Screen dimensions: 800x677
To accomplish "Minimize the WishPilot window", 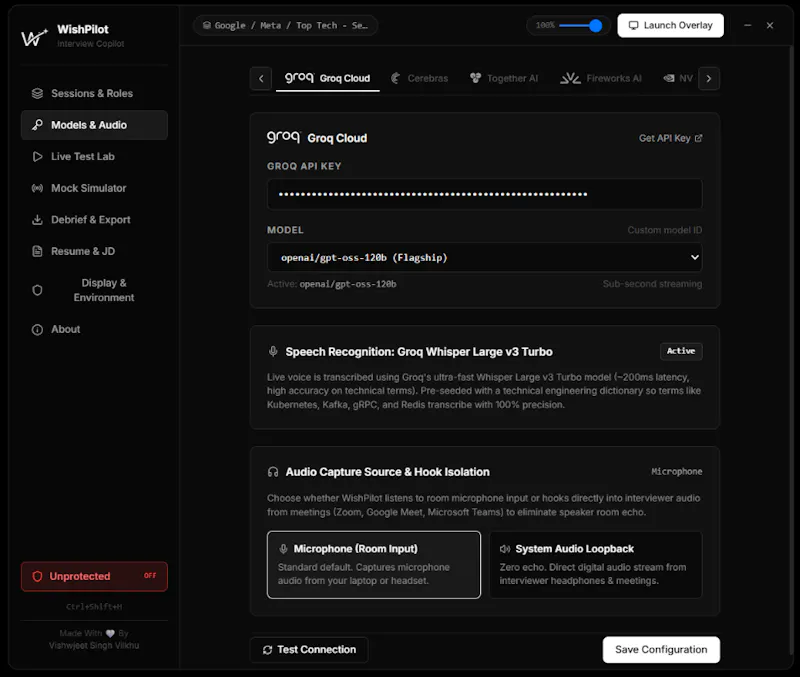I will pos(747,26).
